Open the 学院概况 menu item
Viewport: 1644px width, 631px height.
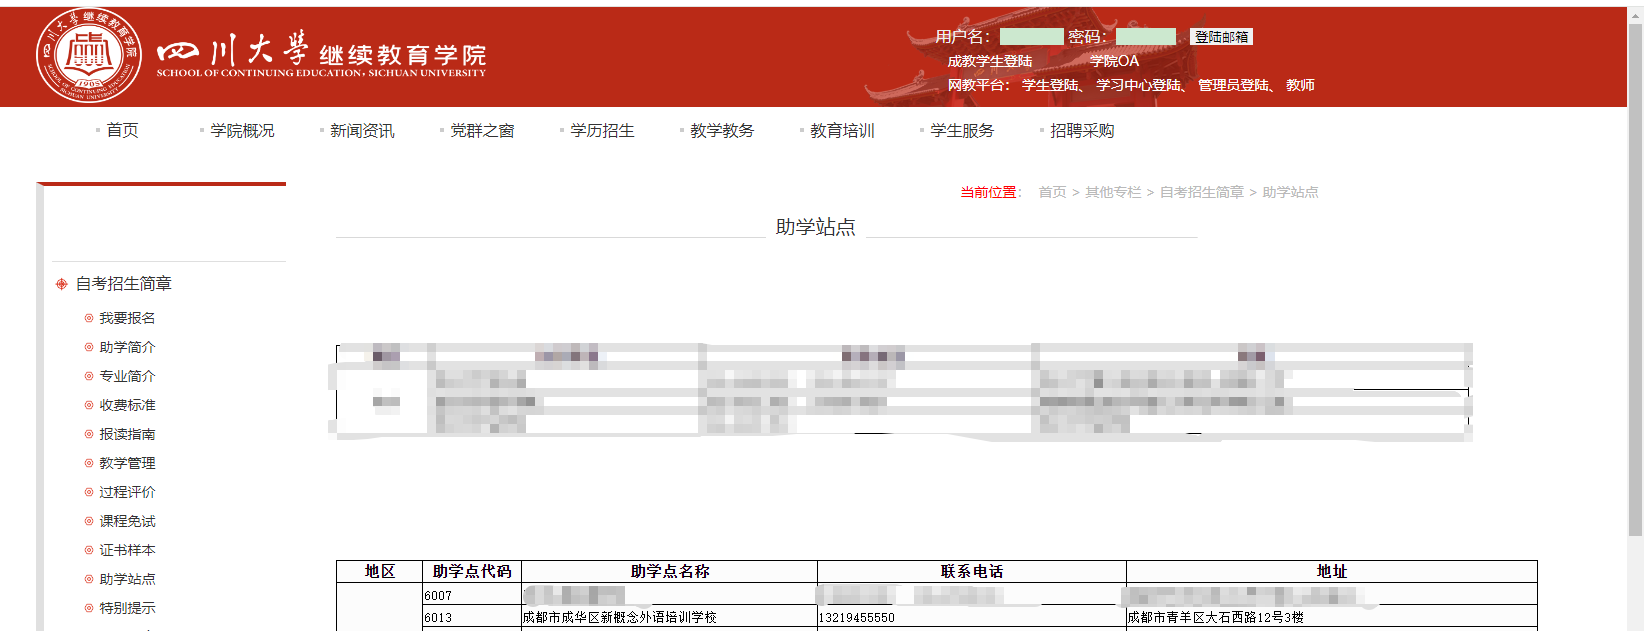point(242,131)
